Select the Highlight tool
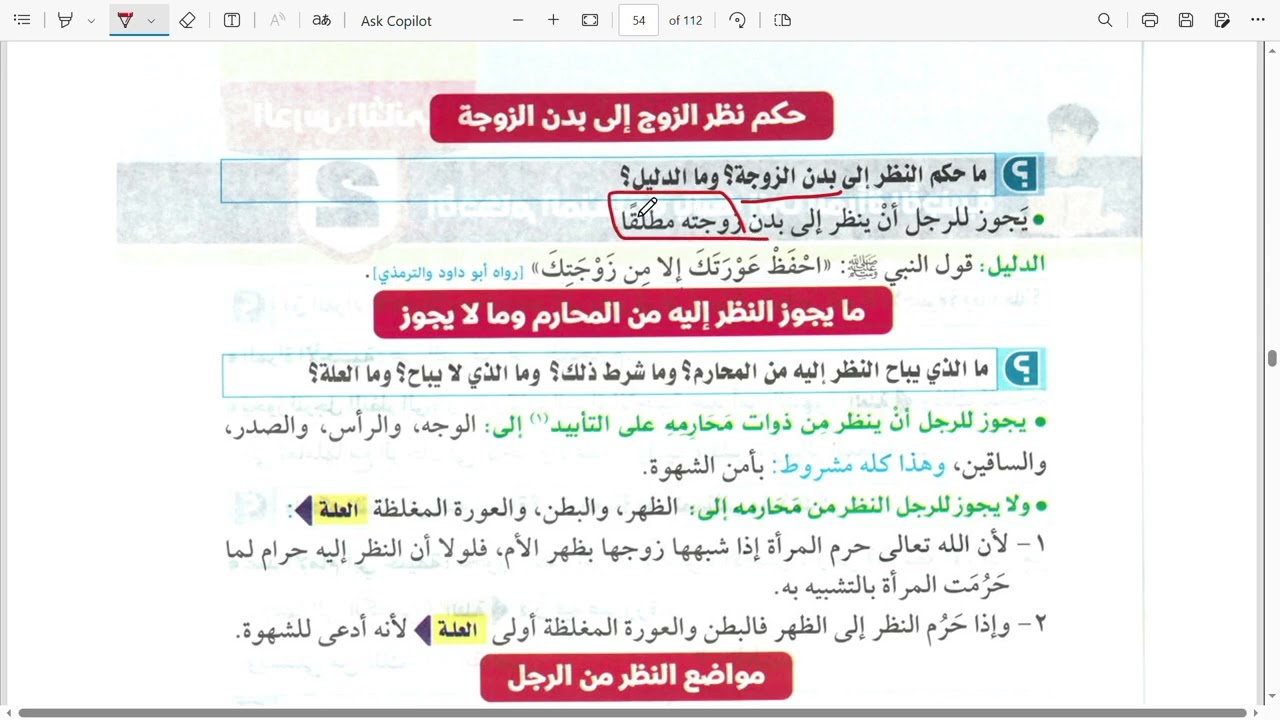The image size is (1280, 720). pos(65,20)
